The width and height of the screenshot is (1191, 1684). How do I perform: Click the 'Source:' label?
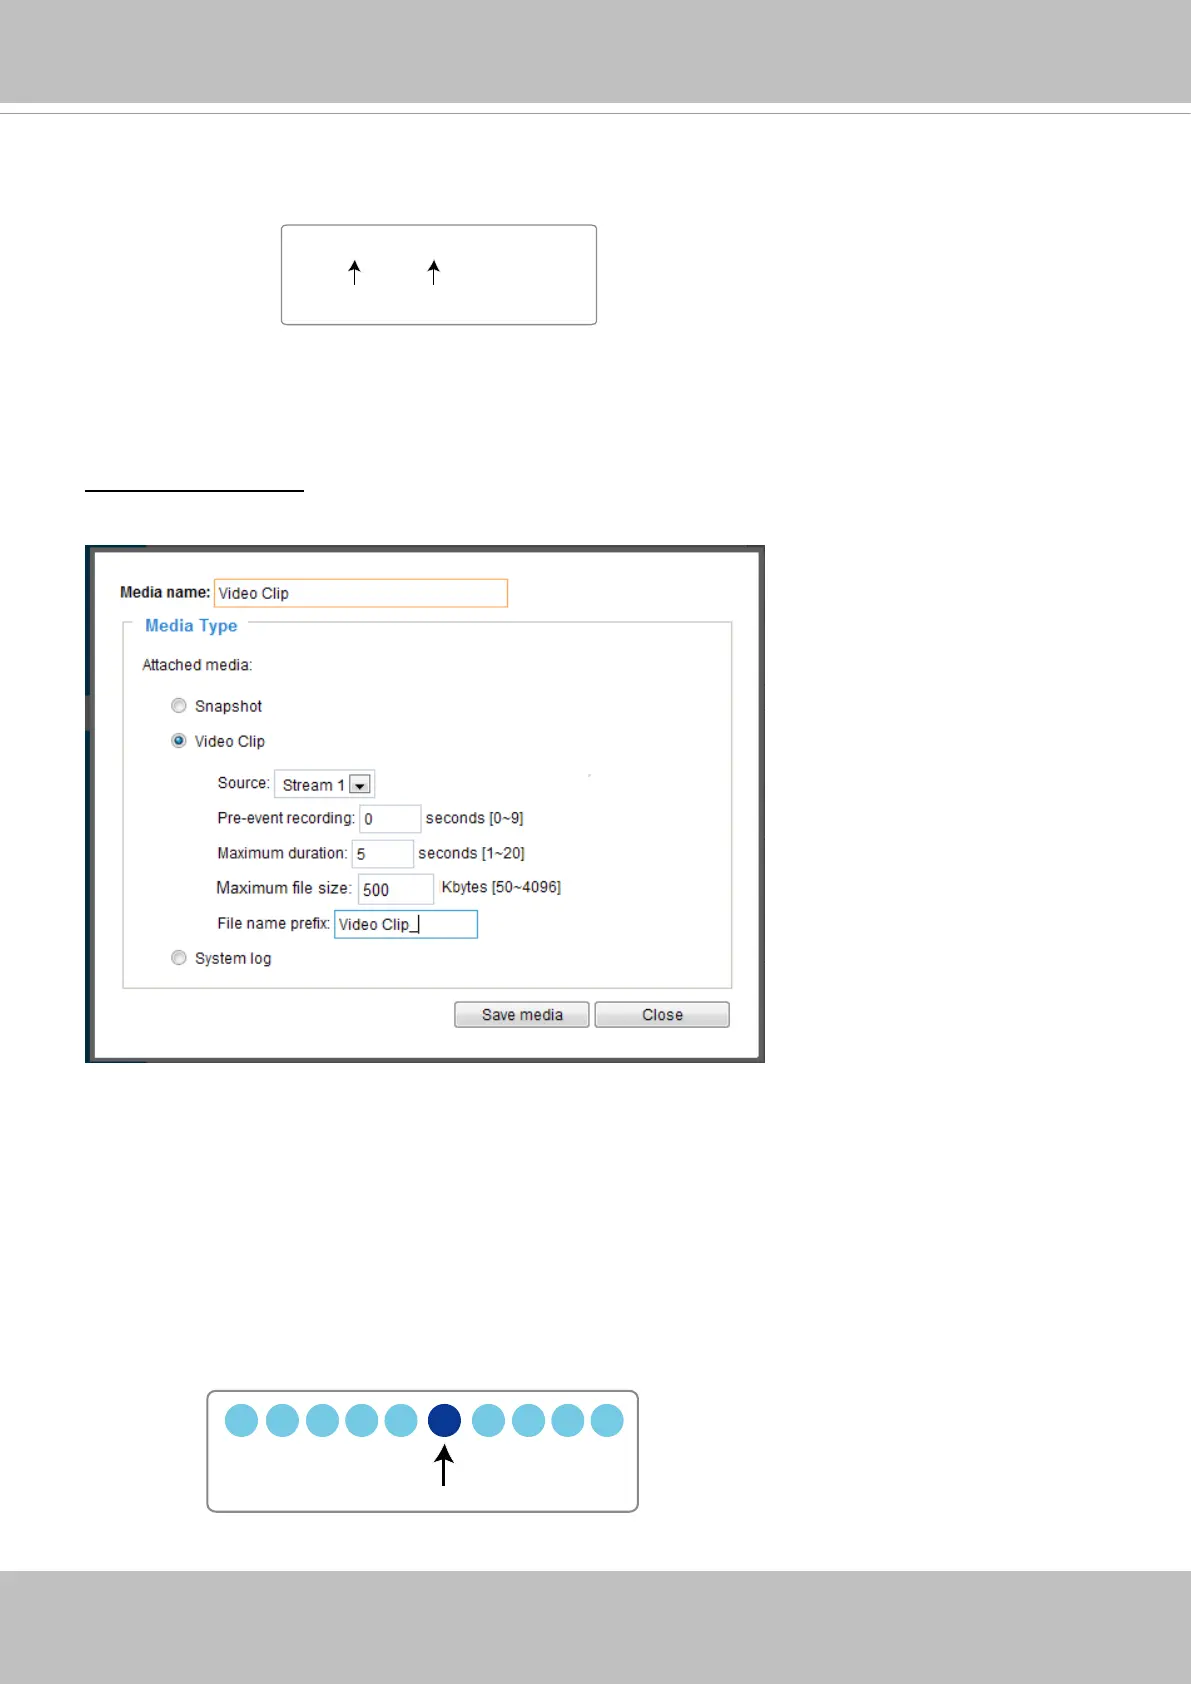coord(244,783)
